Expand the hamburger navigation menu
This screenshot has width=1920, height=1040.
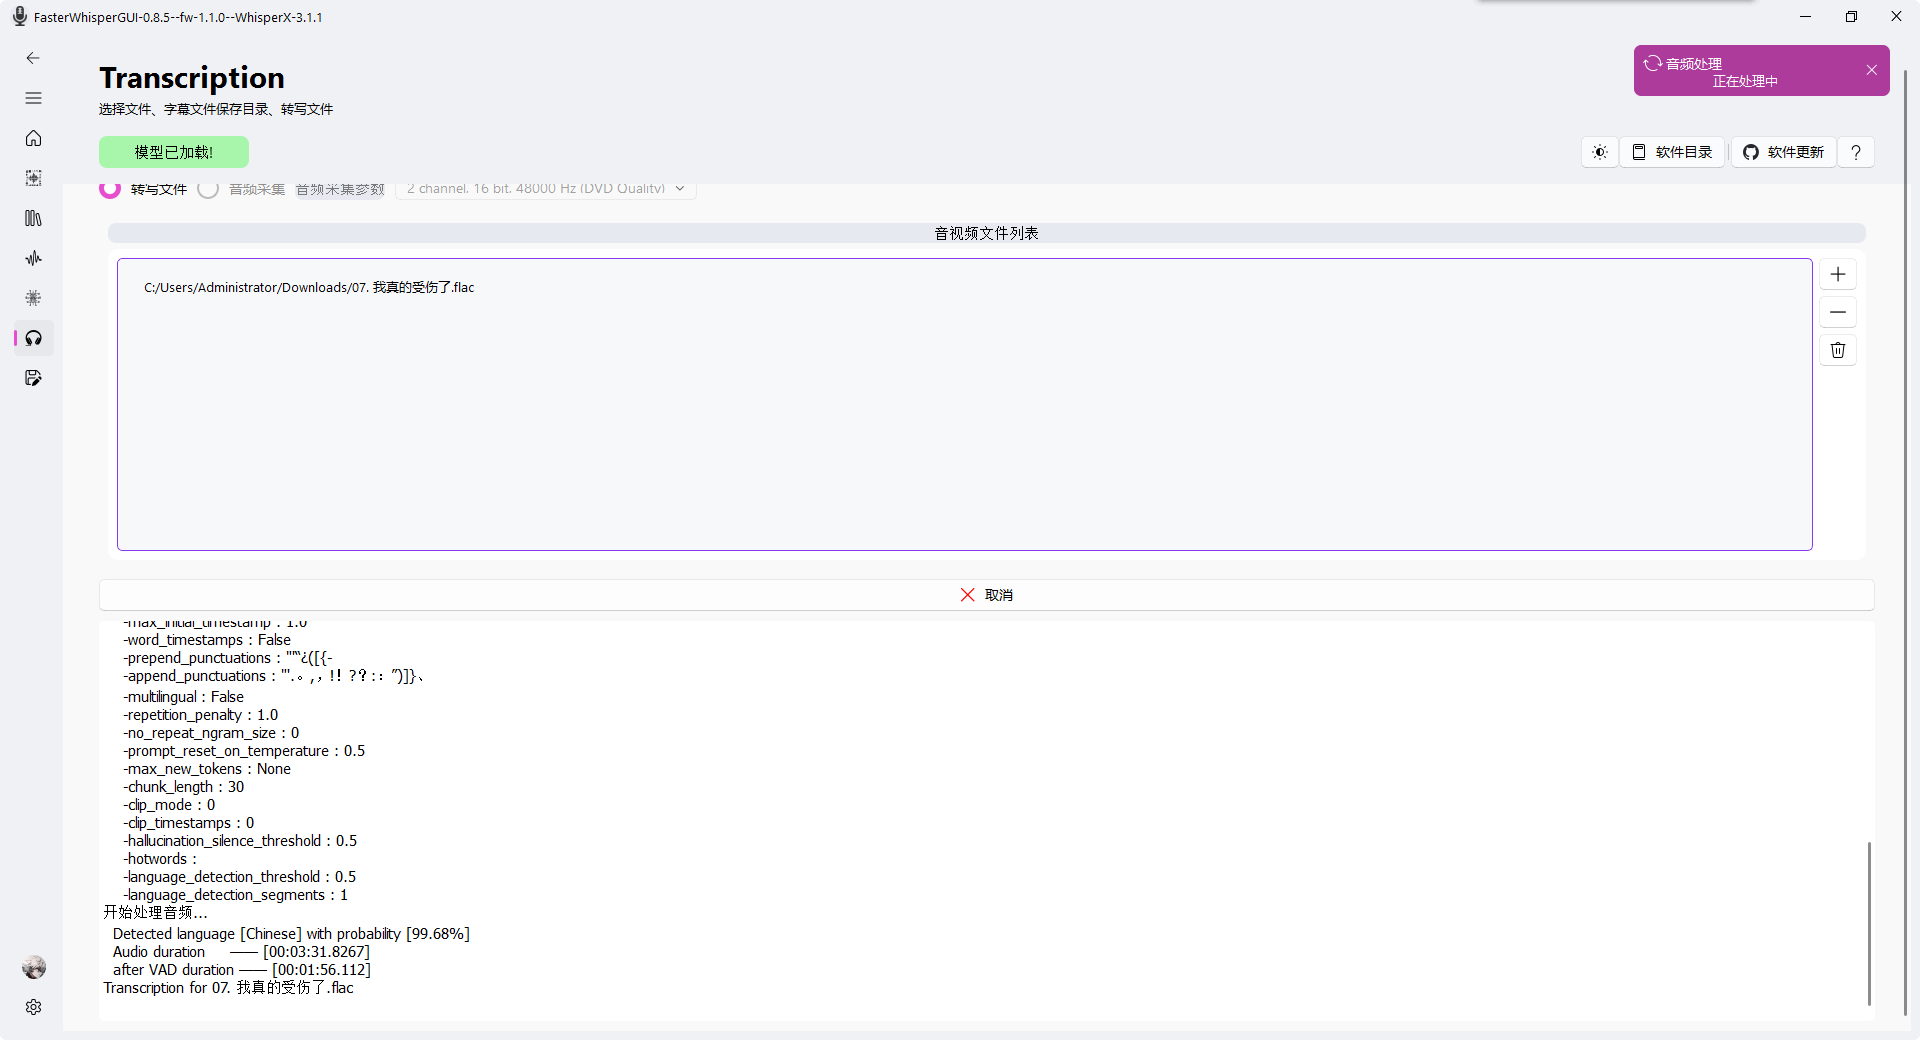(x=33, y=98)
